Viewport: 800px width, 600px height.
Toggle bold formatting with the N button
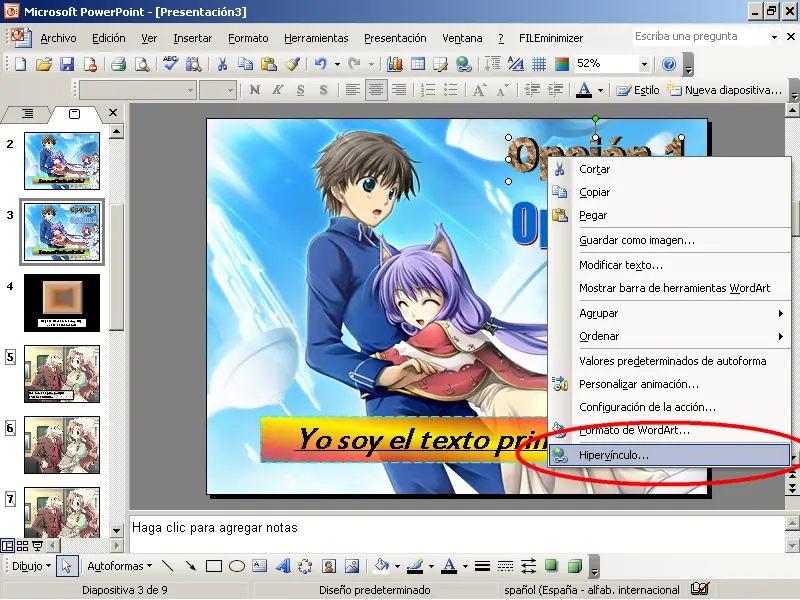pos(254,90)
